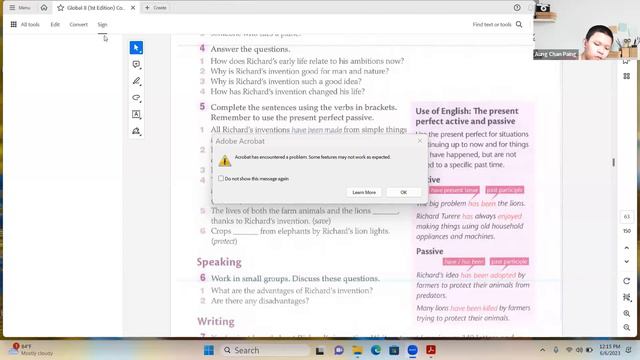640x360 pixels.
Task: Open the Convert menu item
Action: (x=78, y=24)
